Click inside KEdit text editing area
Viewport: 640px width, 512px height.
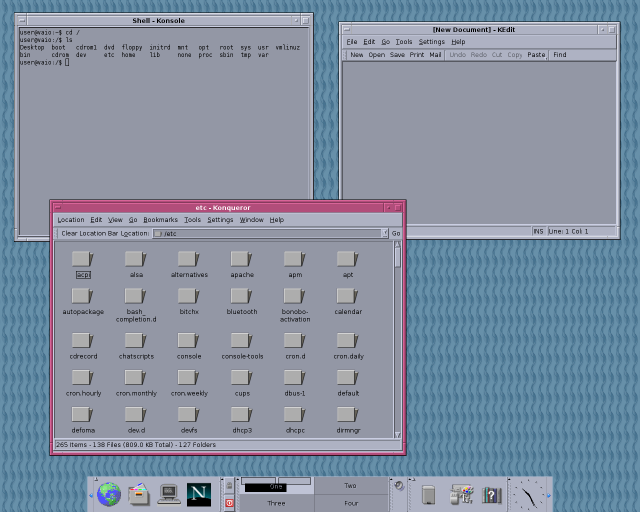coord(479,143)
